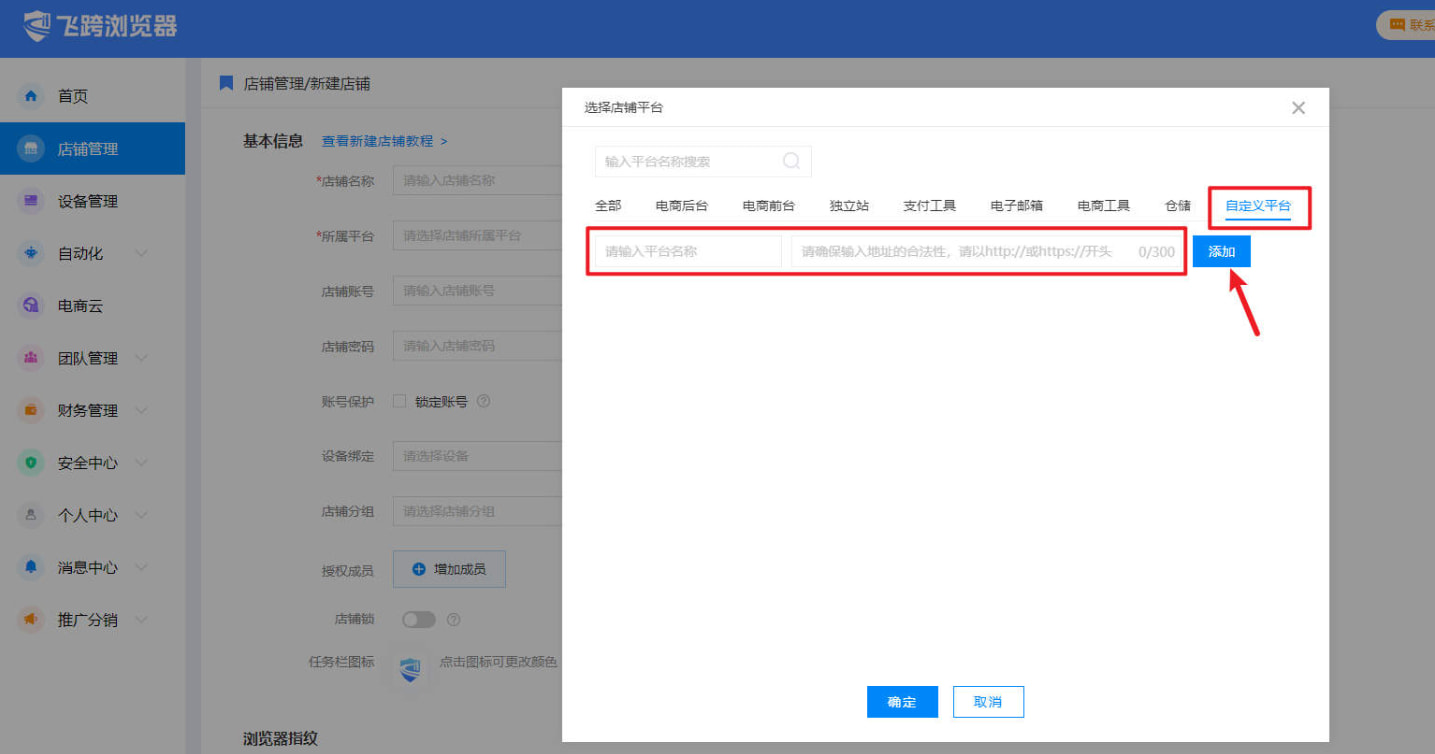Click the 设备管理 device sidebar icon
The width and height of the screenshot is (1435, 754).
(31, 201)
